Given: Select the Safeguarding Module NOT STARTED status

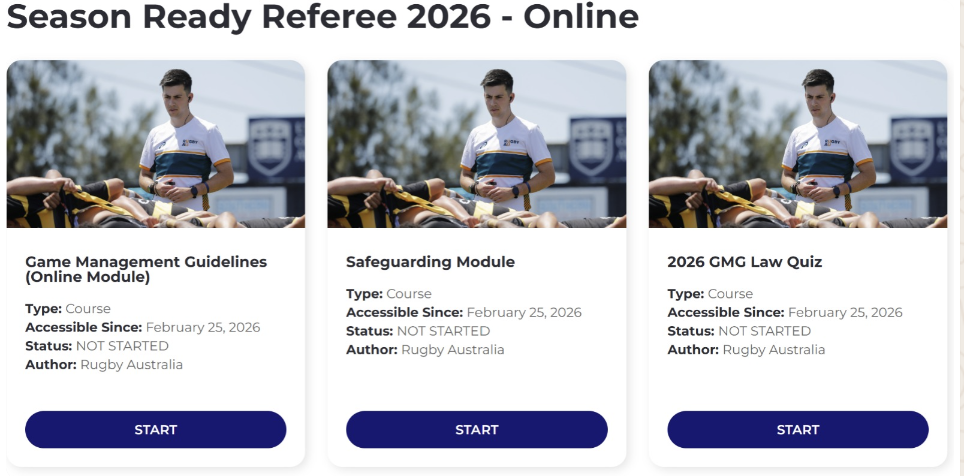Looking at the screenshot, I should click(x=443, y=331).
